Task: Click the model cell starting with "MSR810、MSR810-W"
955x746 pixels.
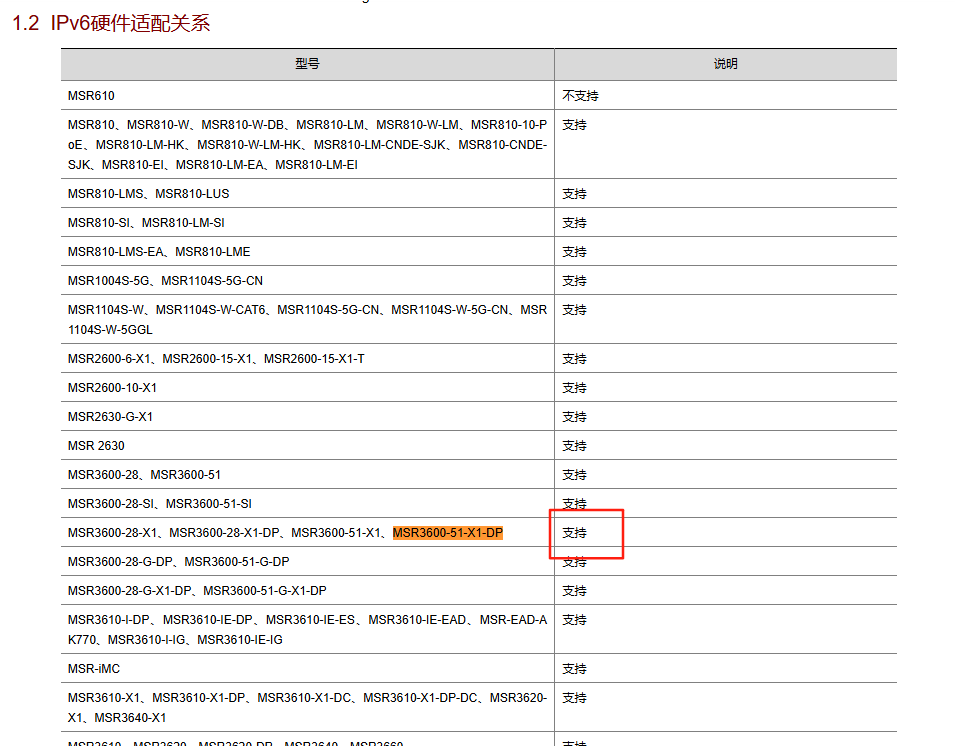Action: tap(308, 144)
